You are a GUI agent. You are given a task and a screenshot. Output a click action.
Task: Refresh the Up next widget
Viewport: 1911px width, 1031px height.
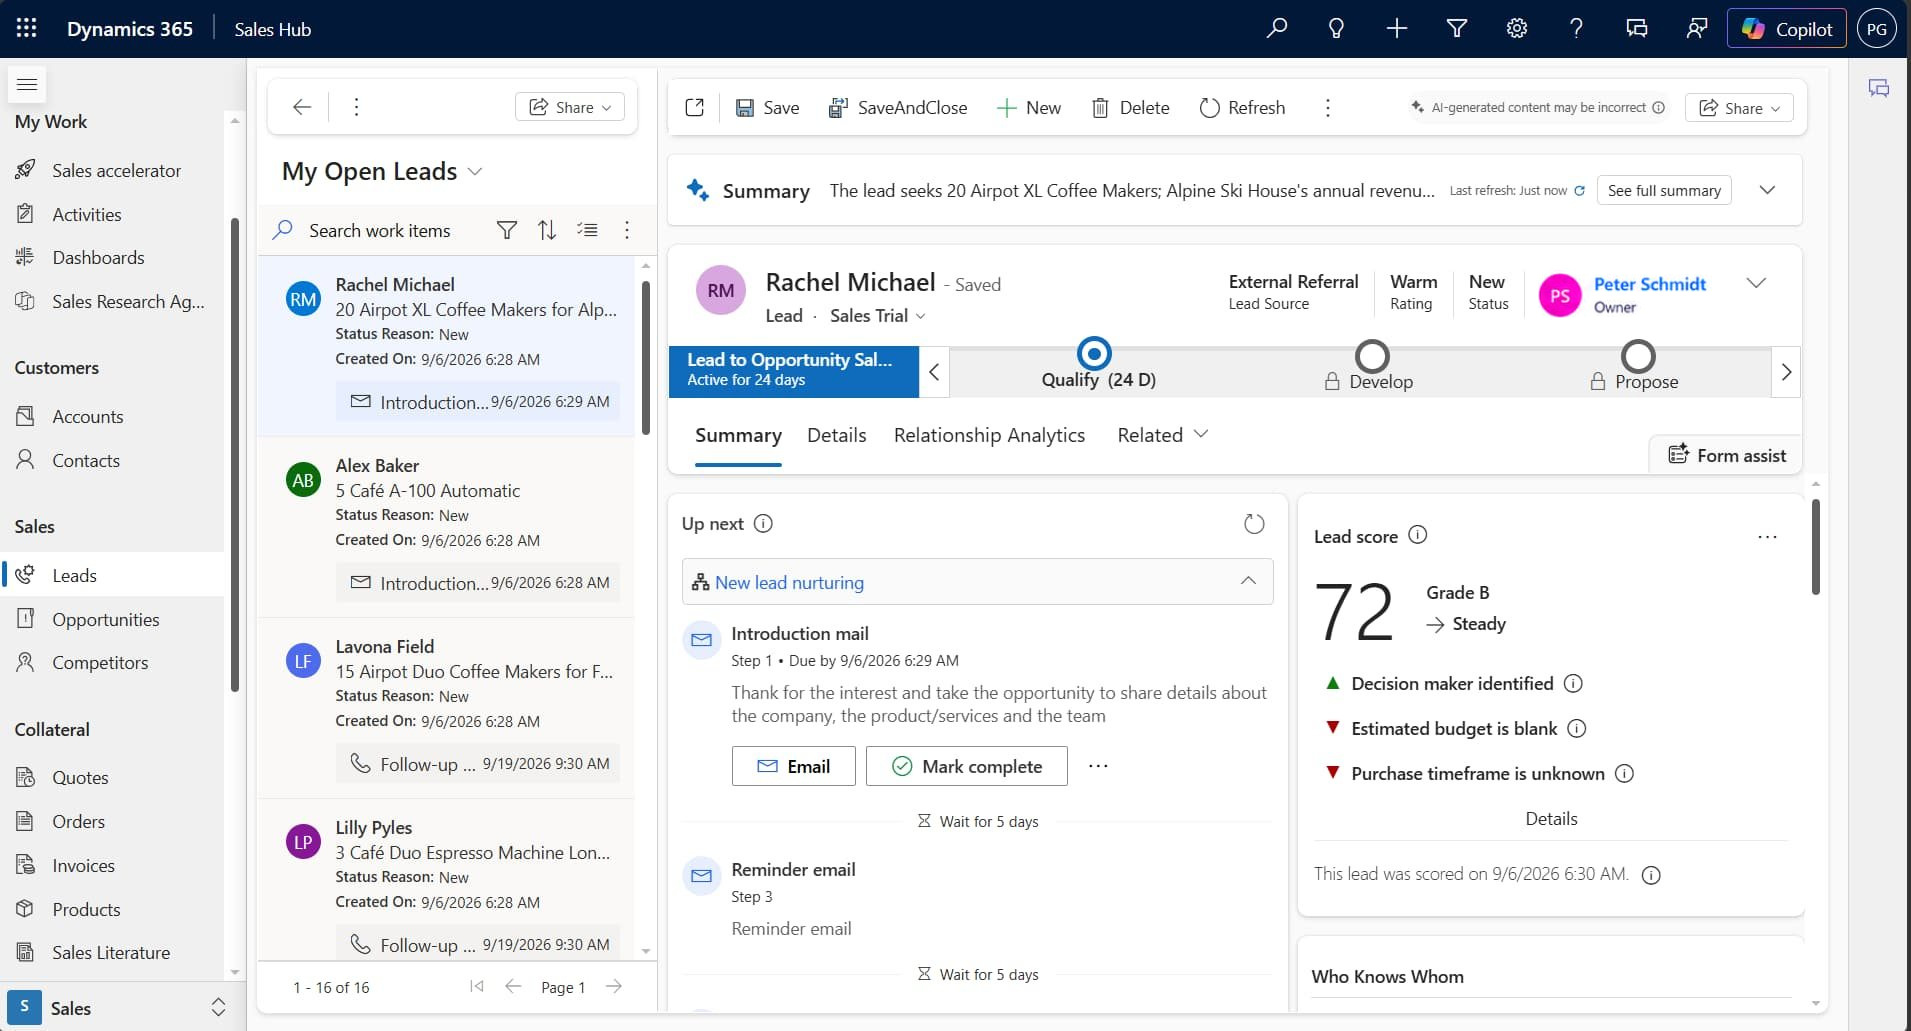coord(1254,524)
